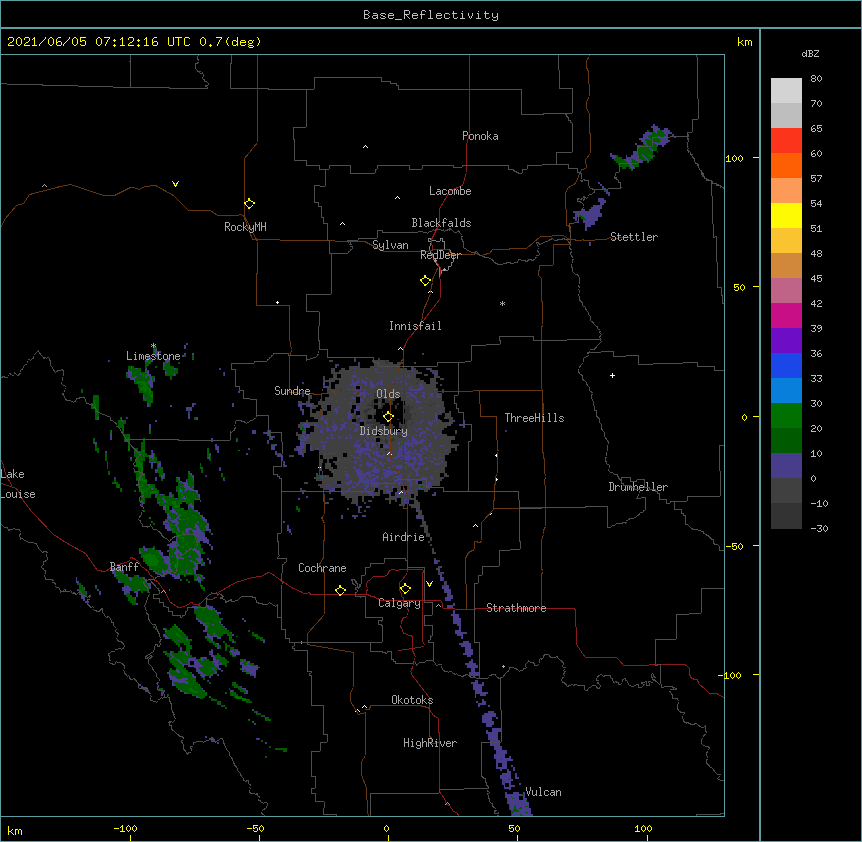862x842 pixels.
Task: Pick the light gray 70–80 dBZ legend color
Action: pyautogui.click(x=786, y=91)
